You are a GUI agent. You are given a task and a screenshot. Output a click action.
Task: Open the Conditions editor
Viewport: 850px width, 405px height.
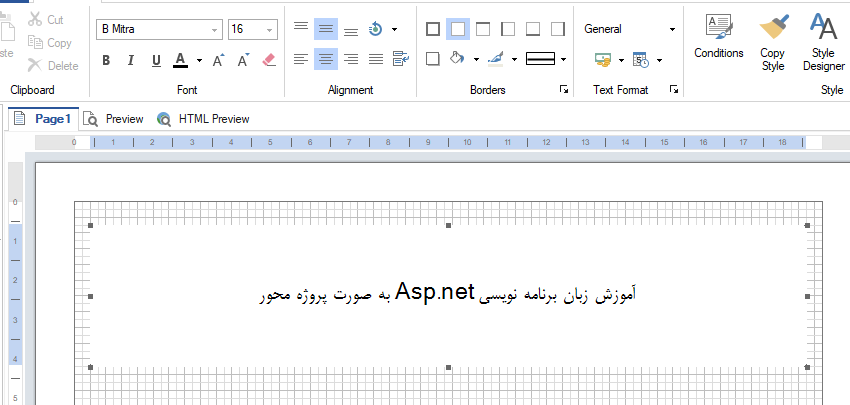coord(719,37)
